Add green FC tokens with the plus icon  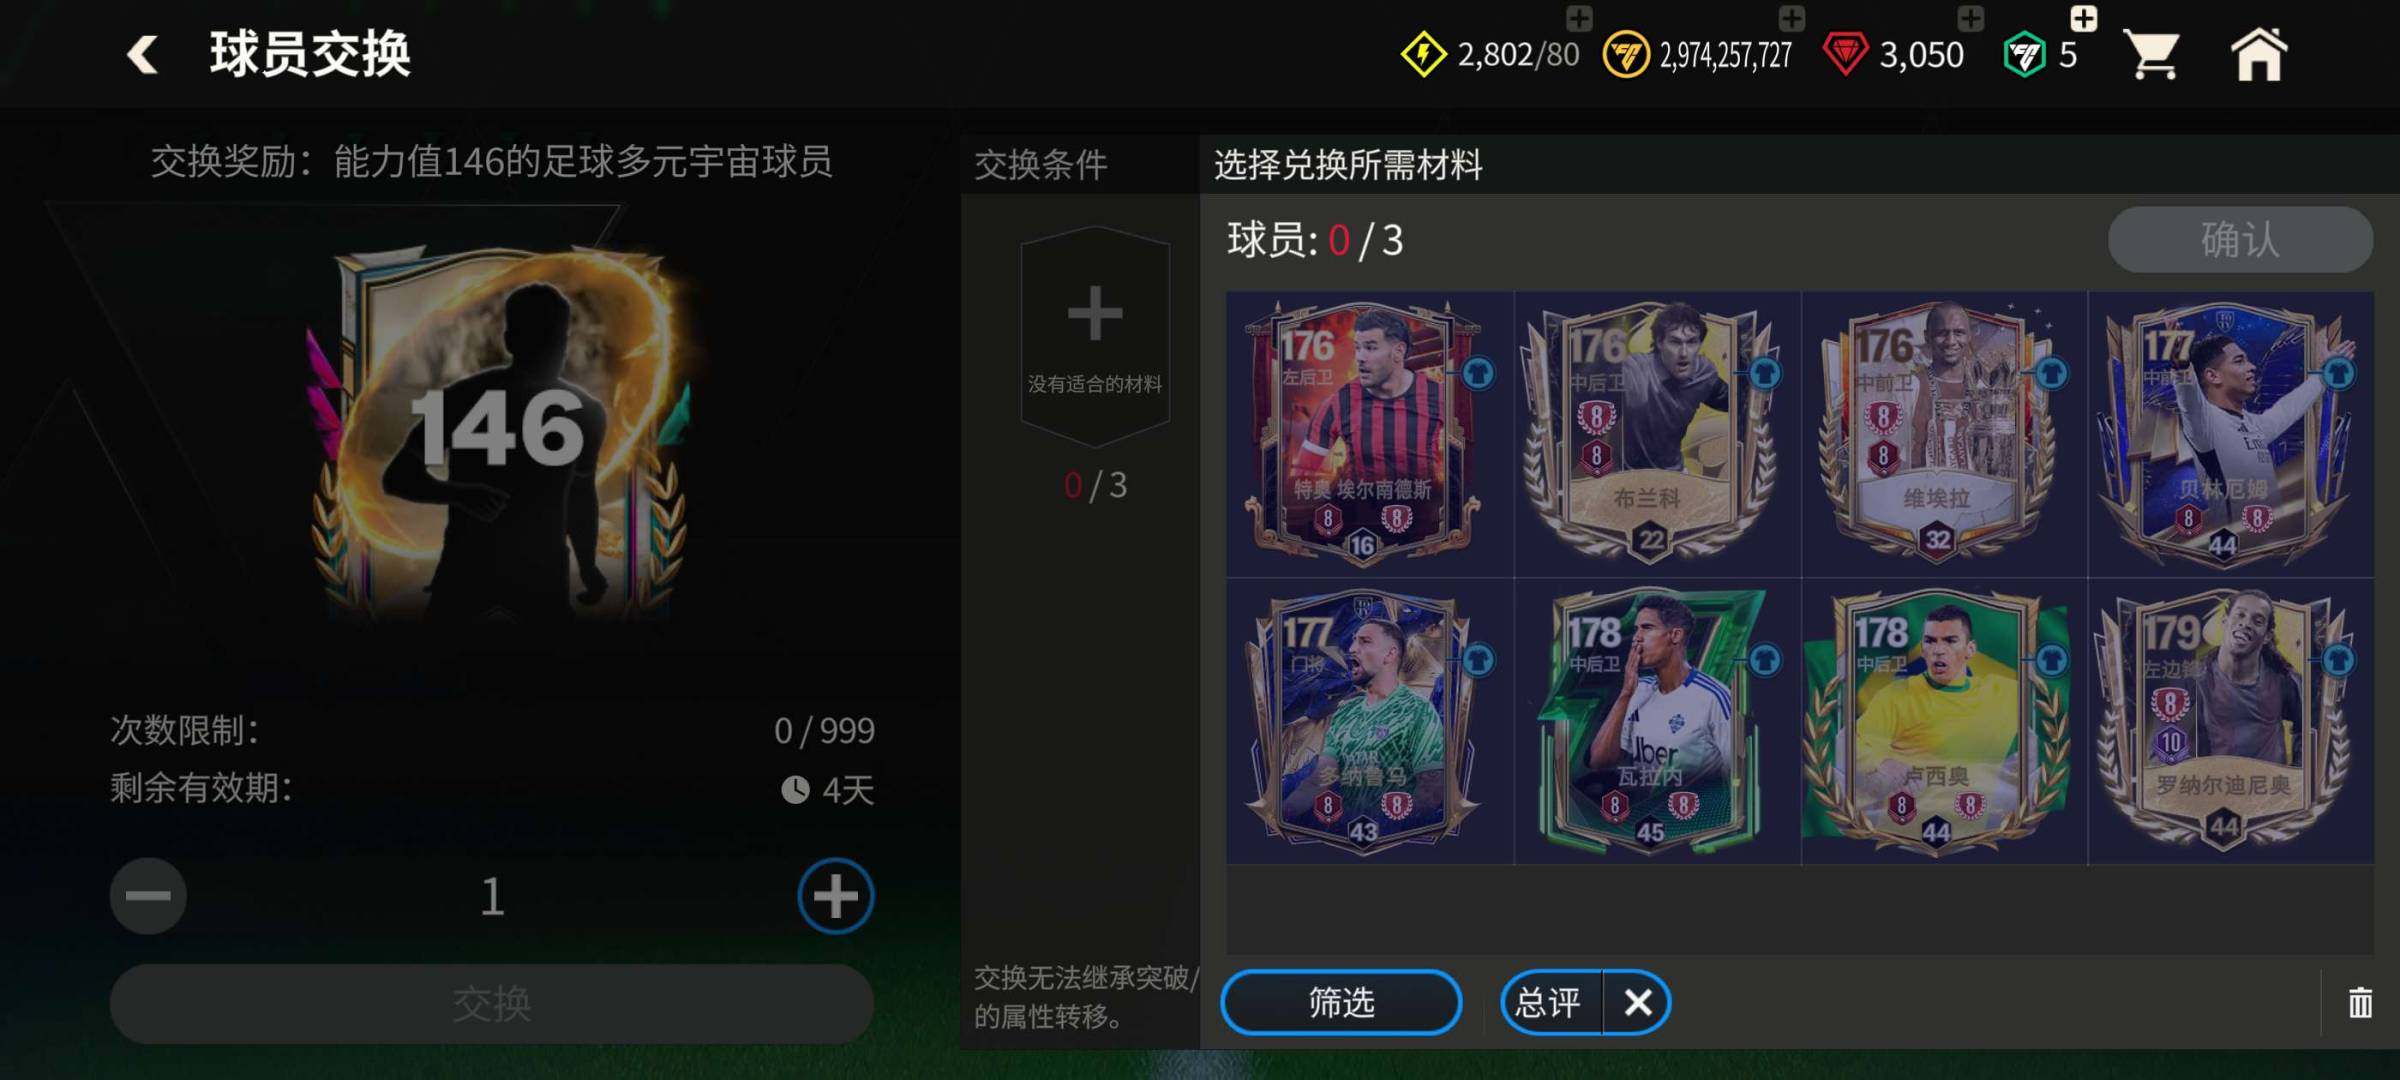point(2084,18)
